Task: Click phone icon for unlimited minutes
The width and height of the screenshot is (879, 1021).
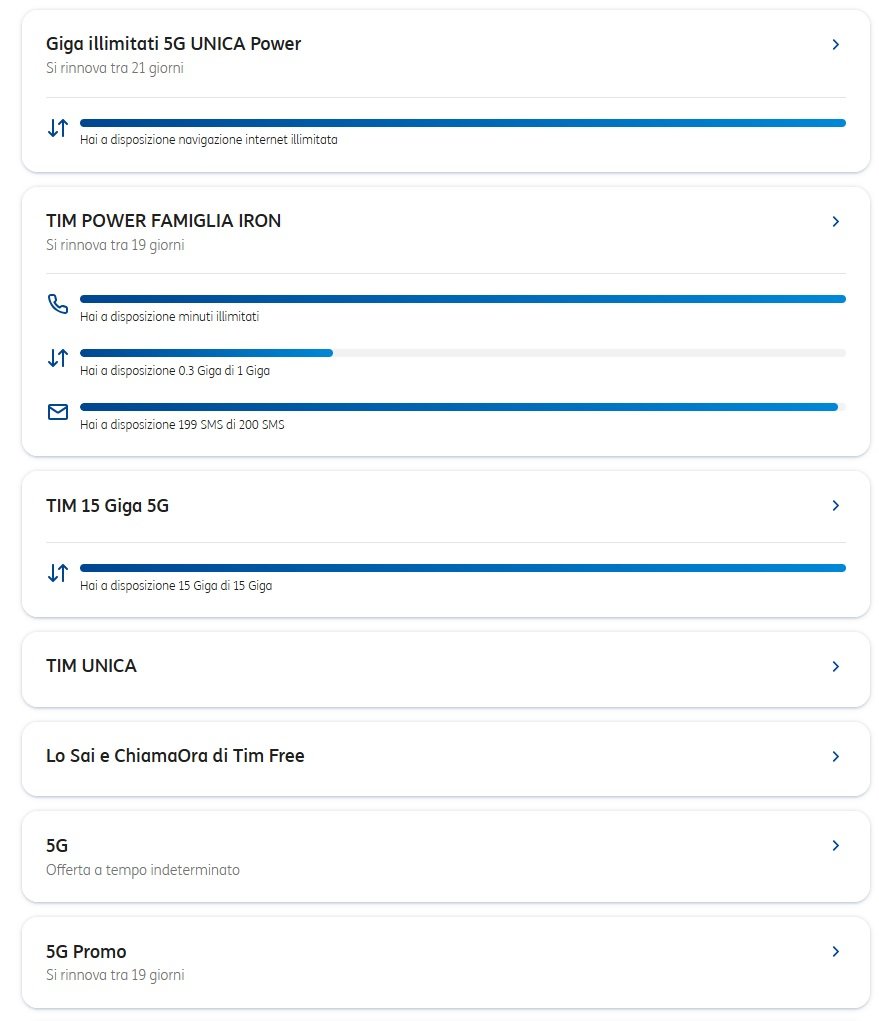Action: (58, 304)
